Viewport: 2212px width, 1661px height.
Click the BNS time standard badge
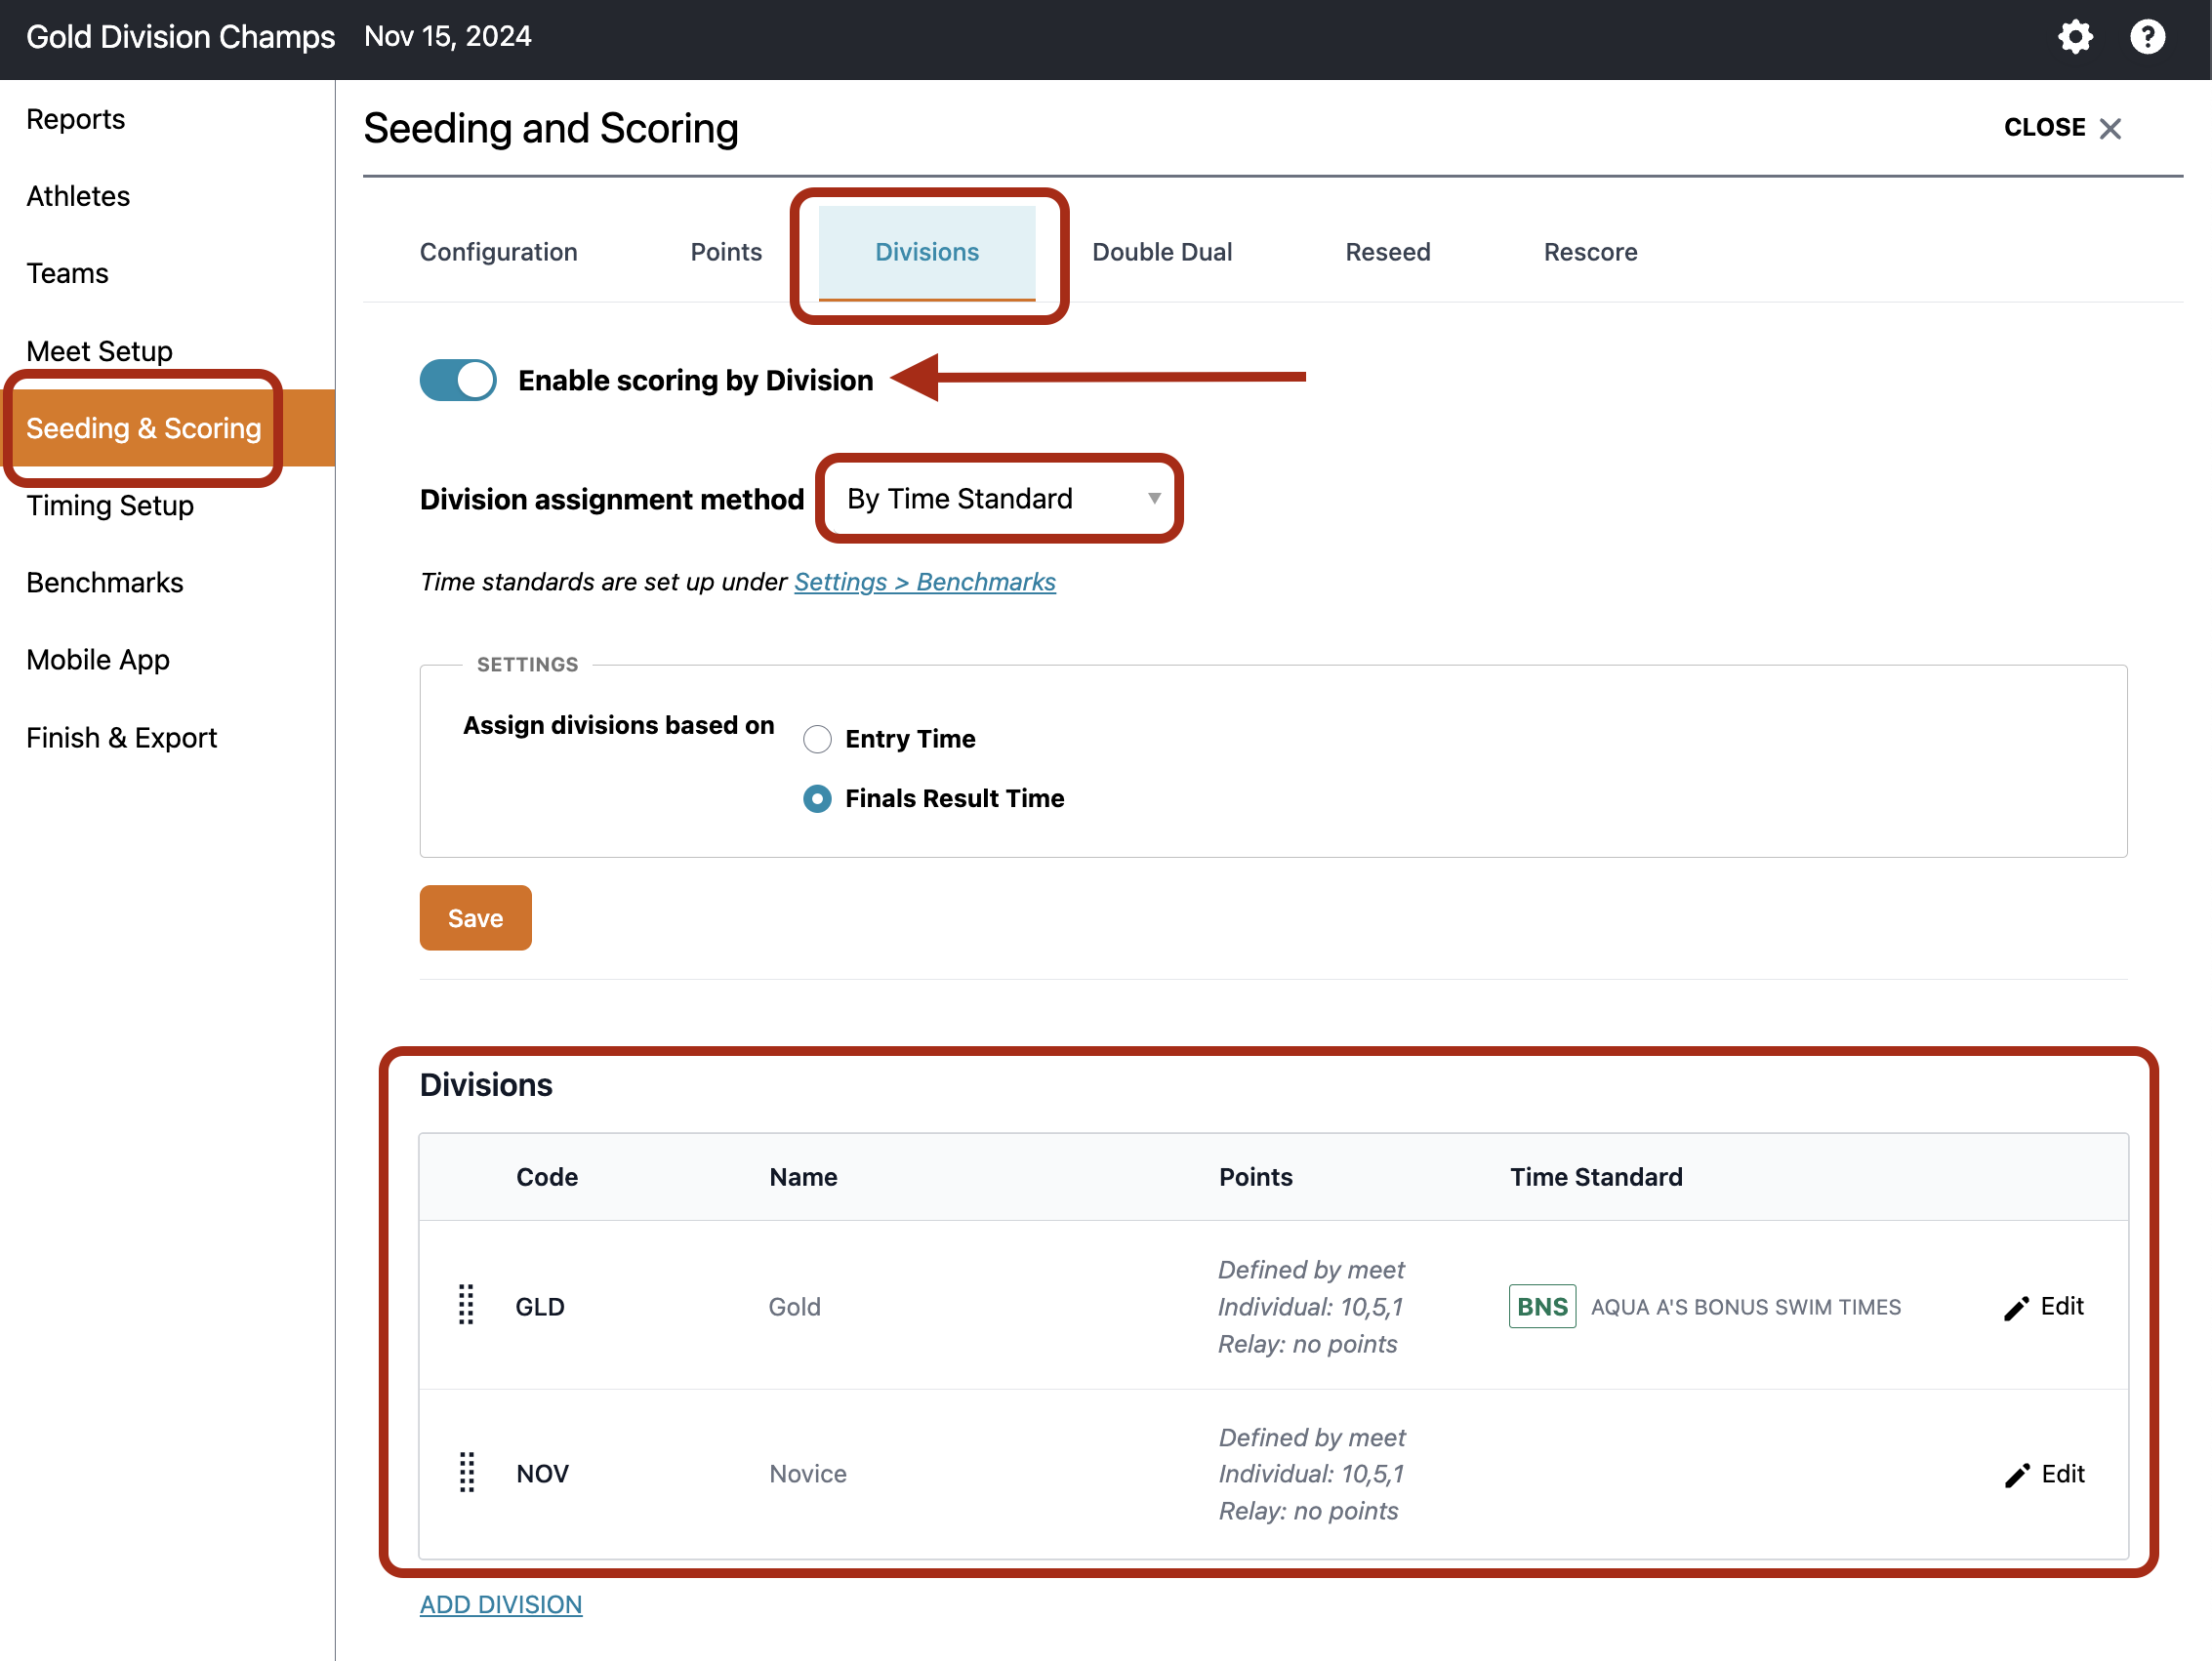click(x=1541, y=1306)
